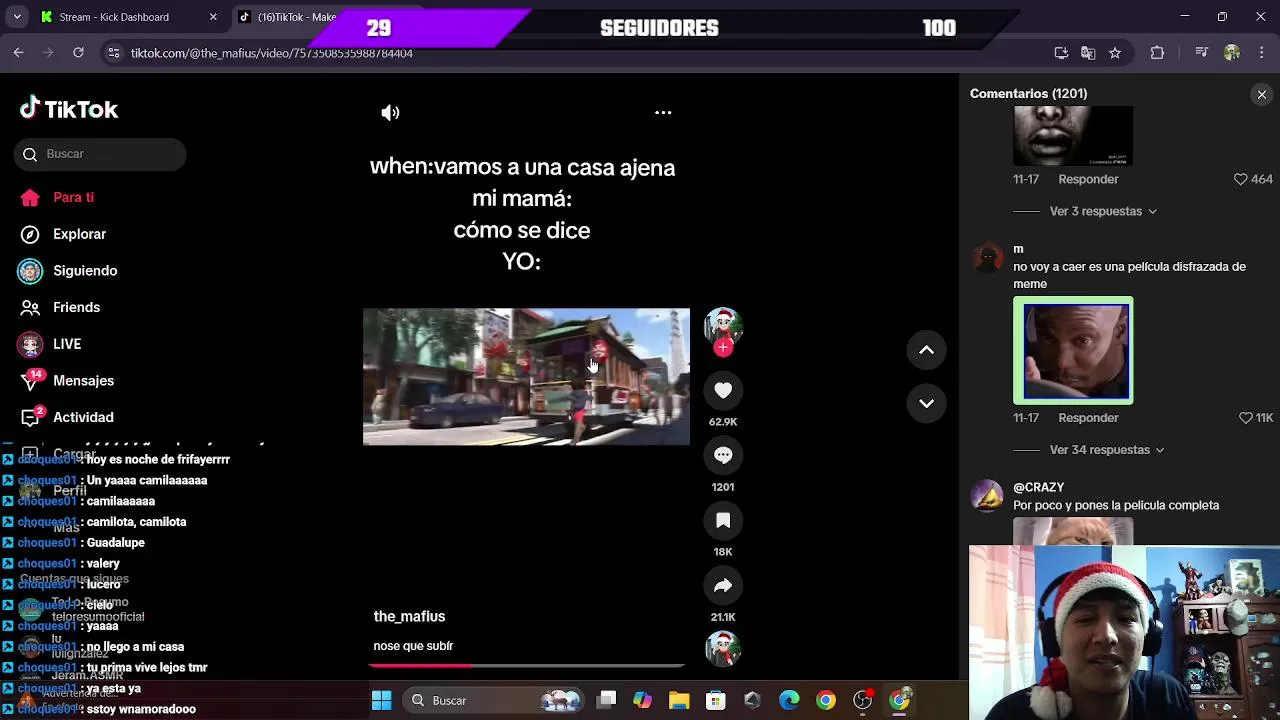
Task: Close the Kick Dashboard tab
Action: (x=213, y=17)
